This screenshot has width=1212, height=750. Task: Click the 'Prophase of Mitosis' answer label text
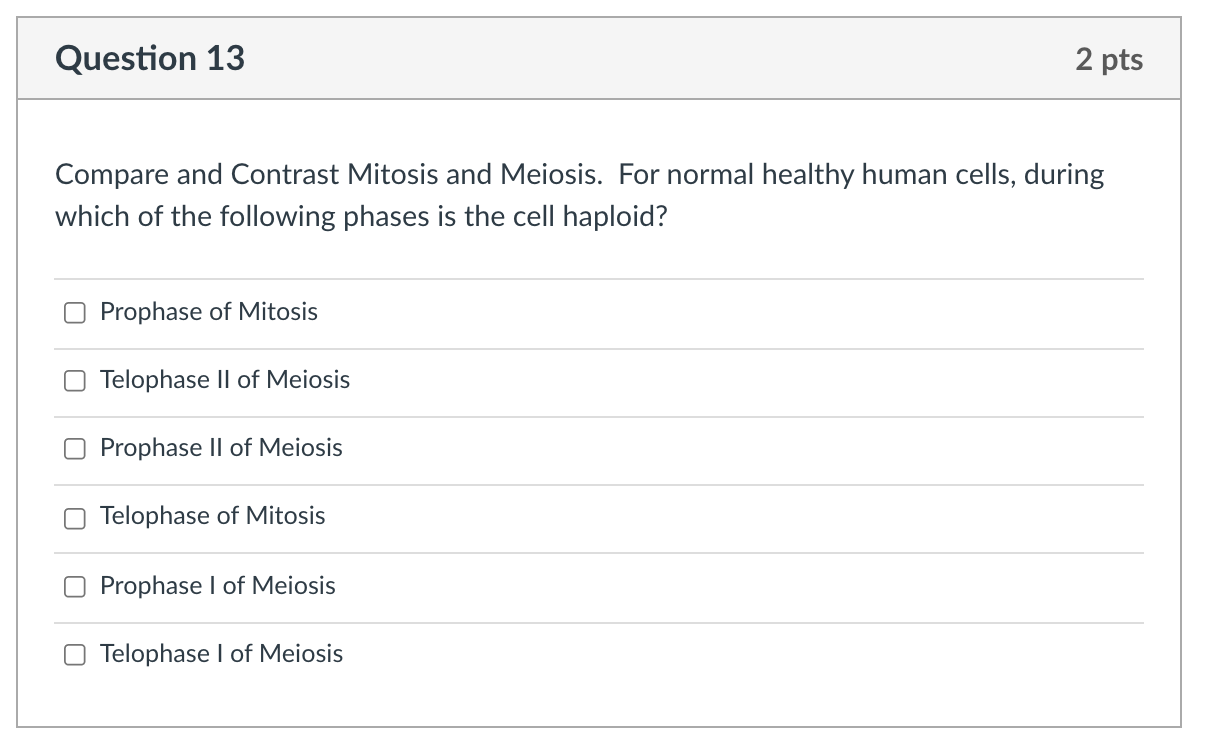pos(209,312)
